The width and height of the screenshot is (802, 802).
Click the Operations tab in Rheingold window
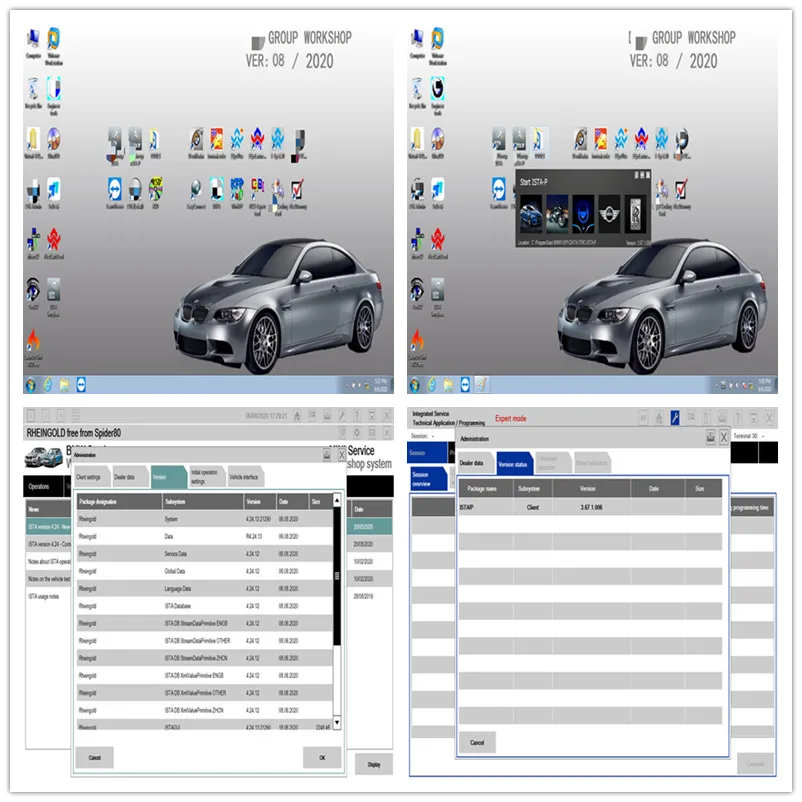pyautogui.click(x=41, y=486)
